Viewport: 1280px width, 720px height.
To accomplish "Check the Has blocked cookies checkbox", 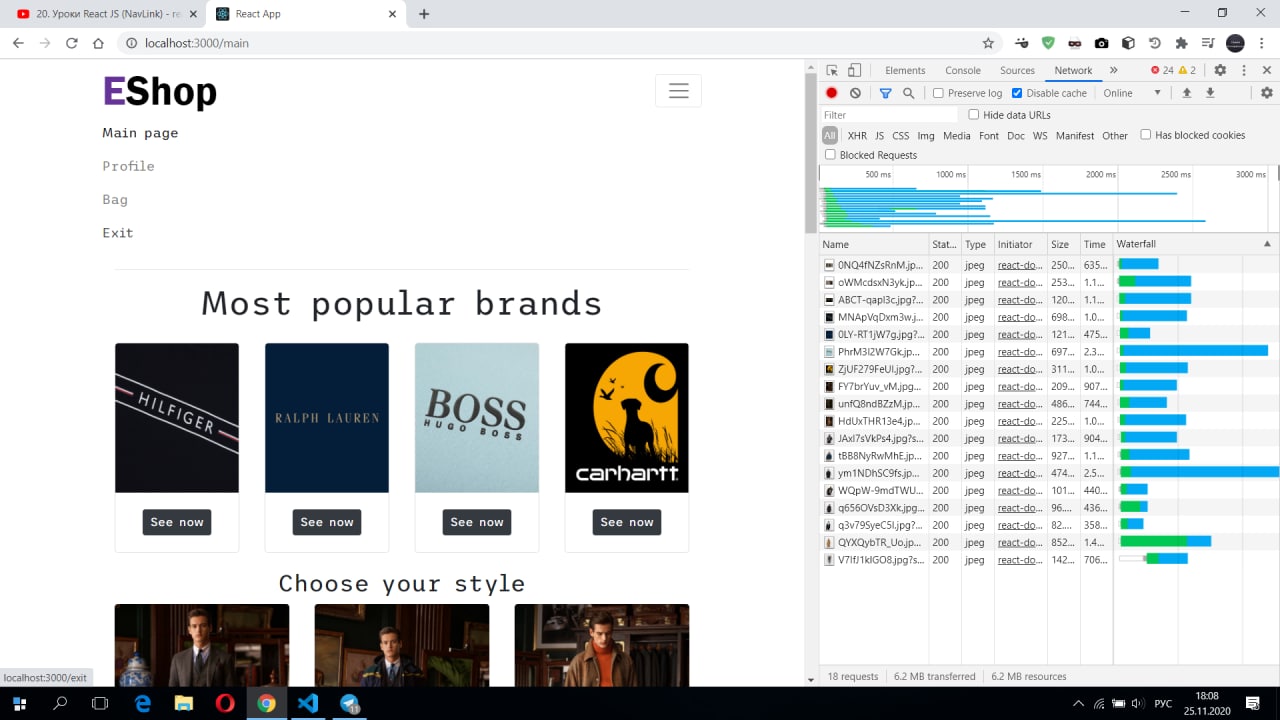I will tap(1146, 135).
